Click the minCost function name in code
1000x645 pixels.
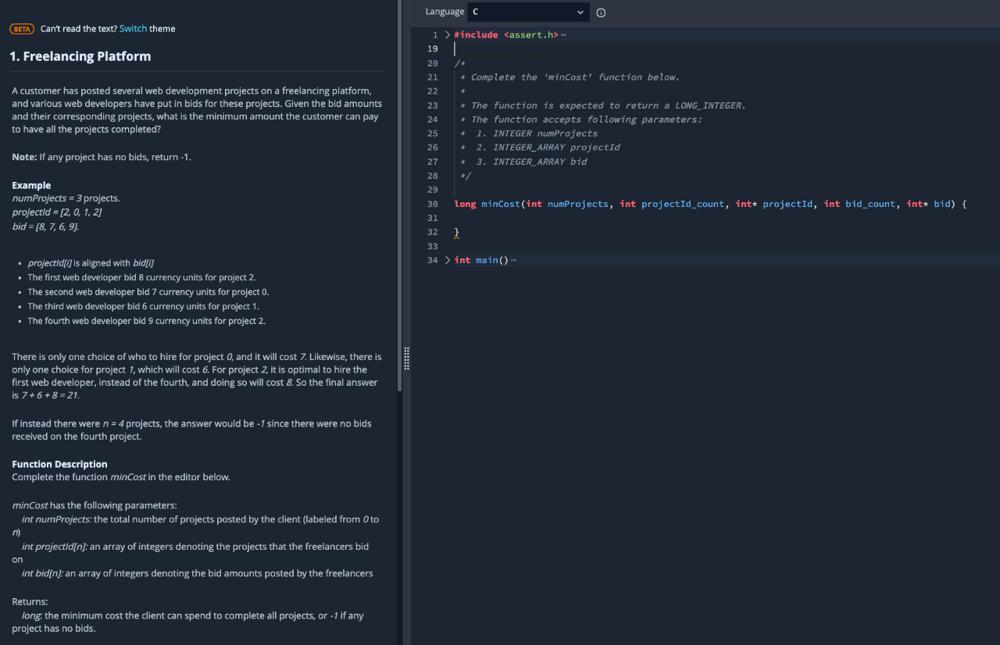click(499, 204)
